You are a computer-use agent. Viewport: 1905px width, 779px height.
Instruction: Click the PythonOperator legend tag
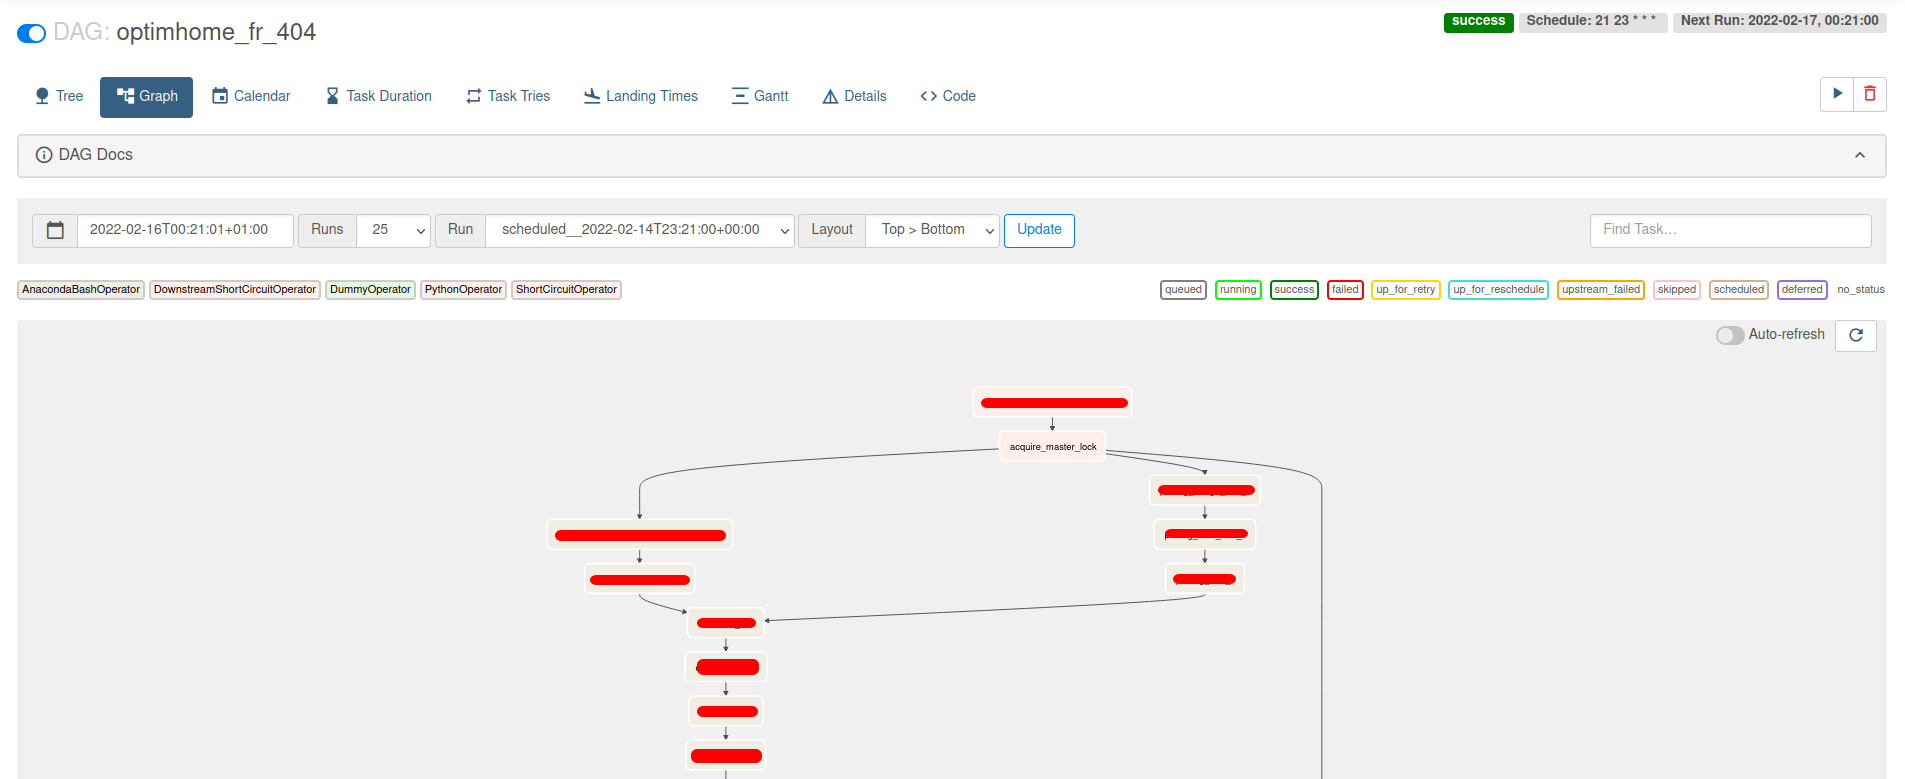[463, 290]
